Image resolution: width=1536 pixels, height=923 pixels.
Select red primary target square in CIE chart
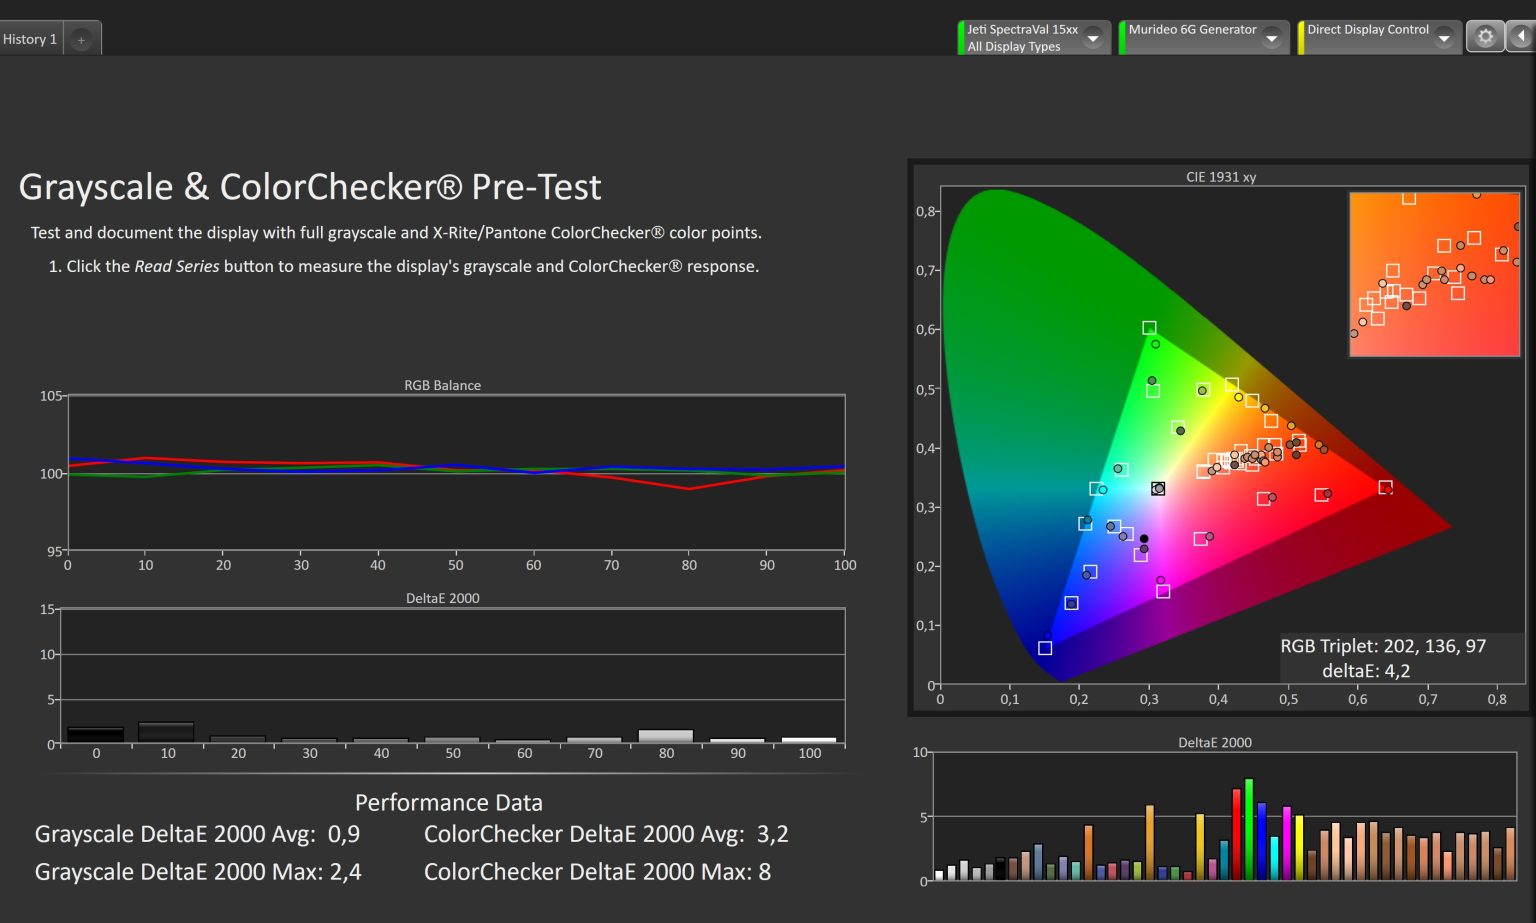pyautogui.click(x=1385, y=488)
